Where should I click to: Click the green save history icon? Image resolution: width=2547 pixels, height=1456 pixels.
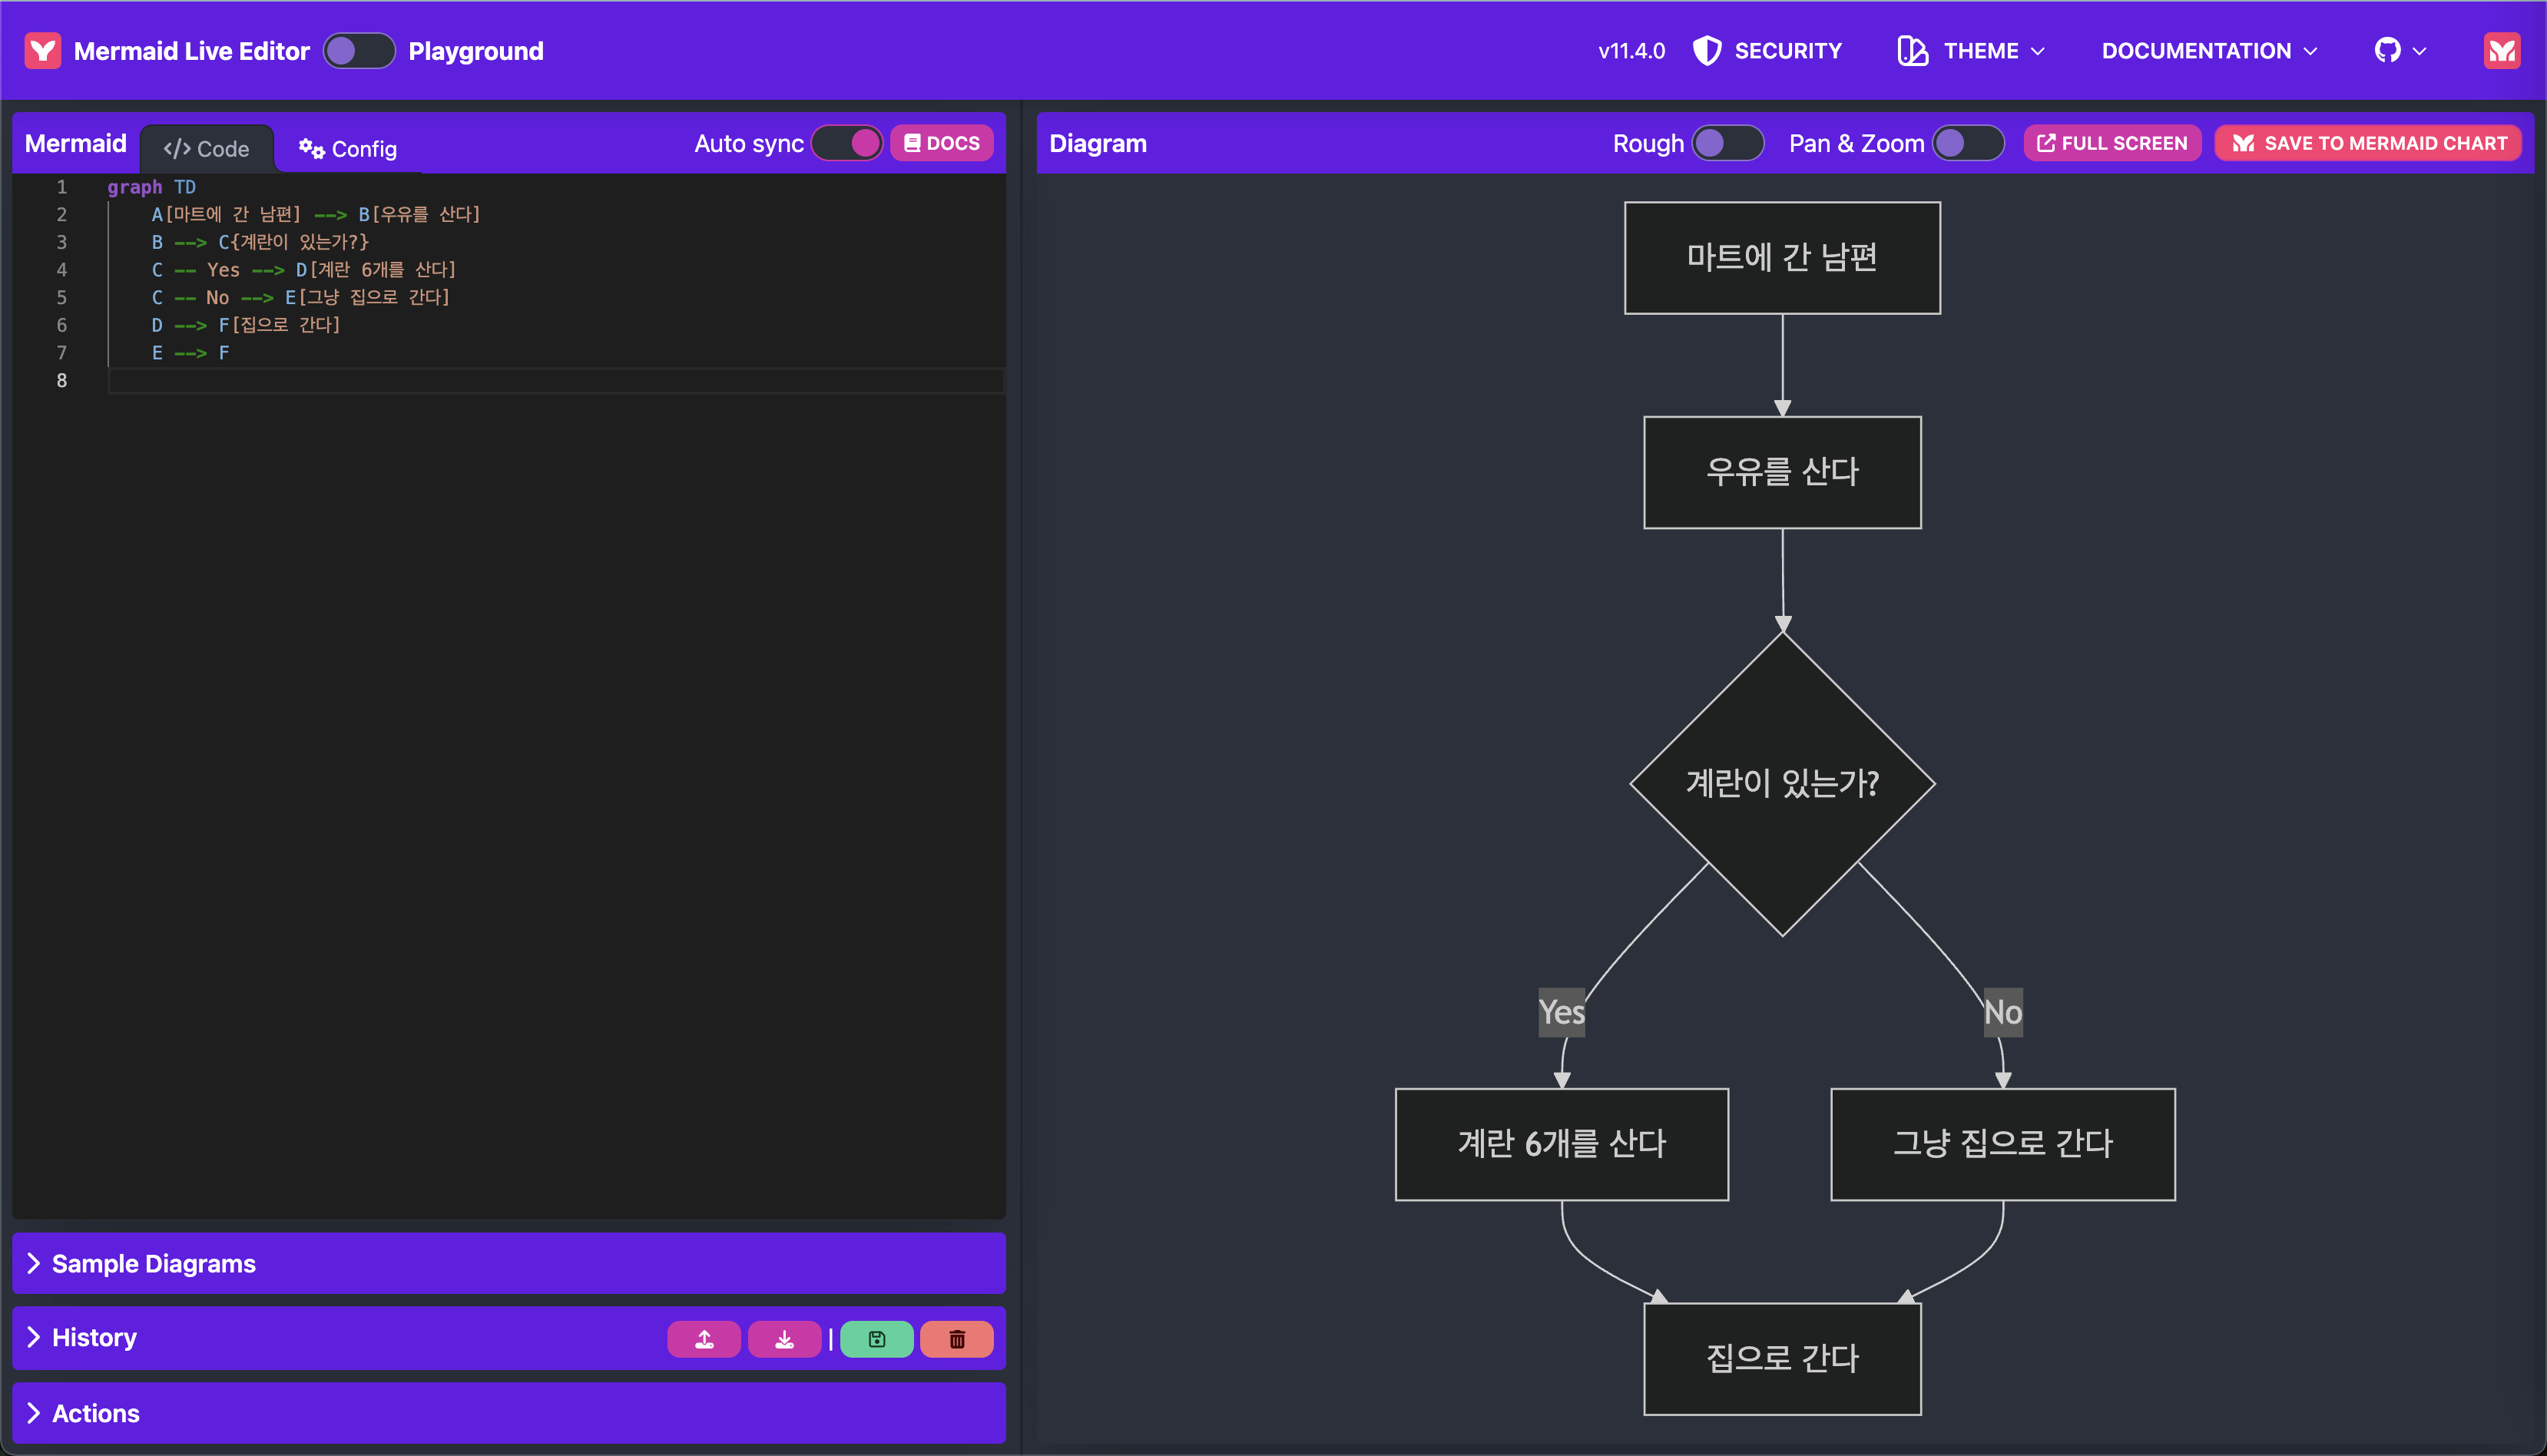pyautogui.click(x=876, y=1339)
